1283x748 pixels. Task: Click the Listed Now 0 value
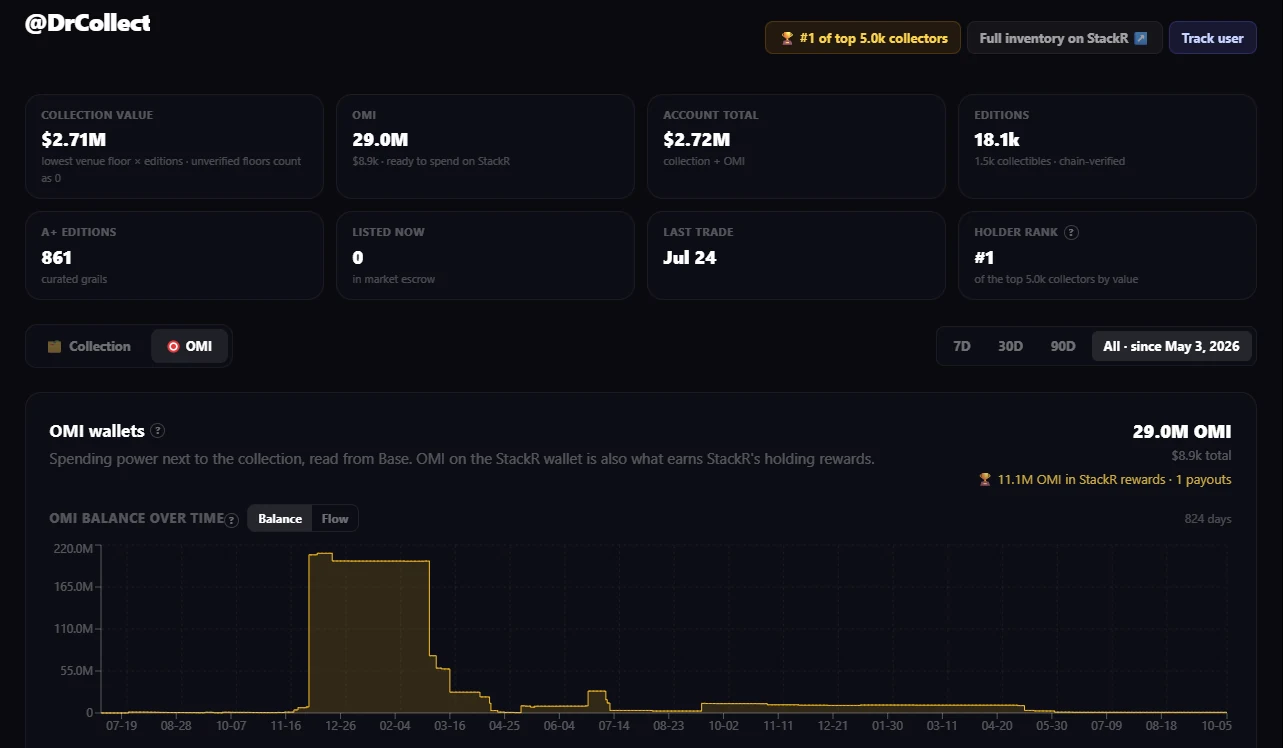point(358,257)
